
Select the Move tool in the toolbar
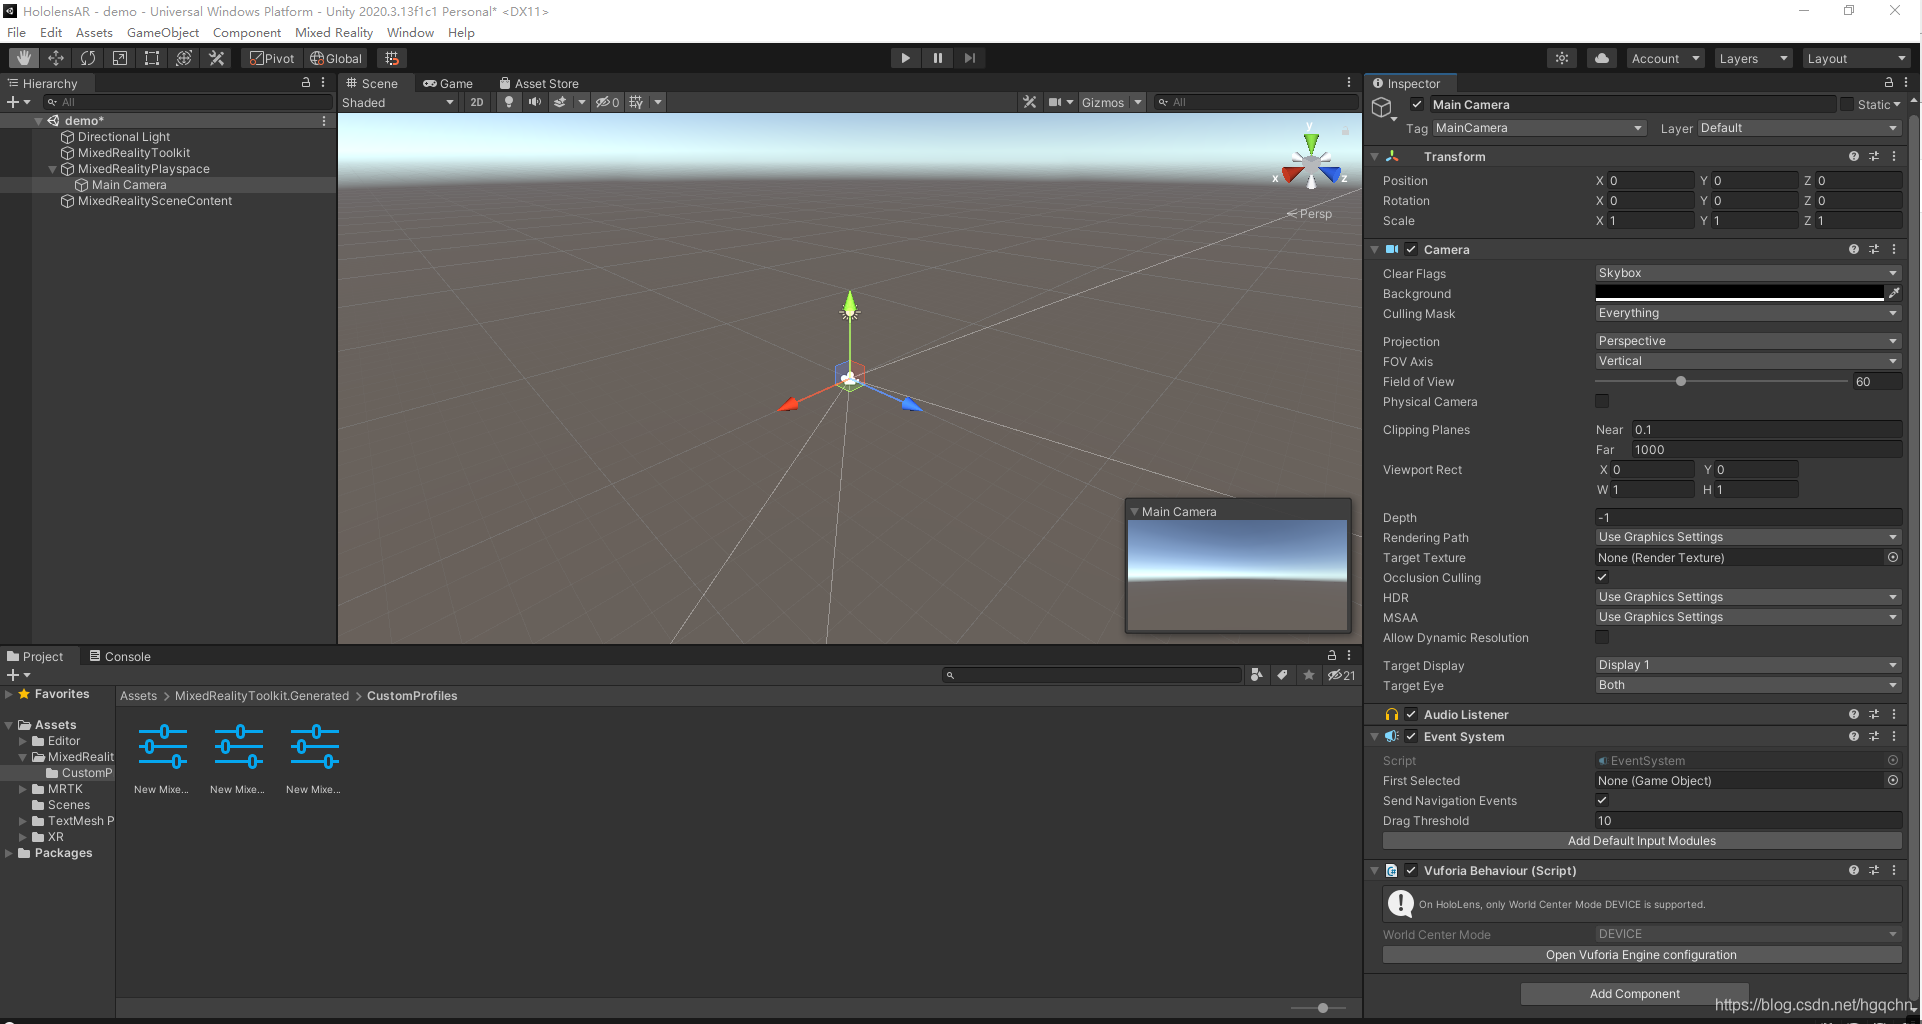point(56,57)
